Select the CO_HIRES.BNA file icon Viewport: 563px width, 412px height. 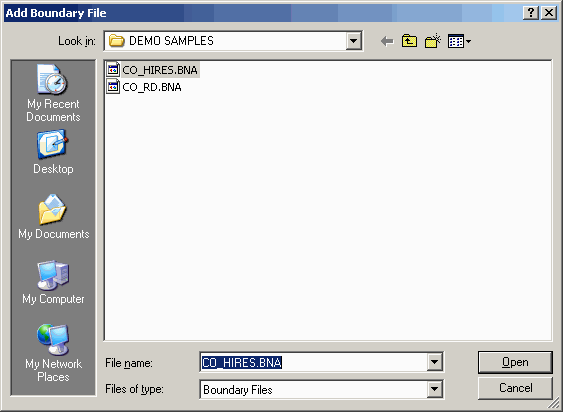[x=113, y=69]
